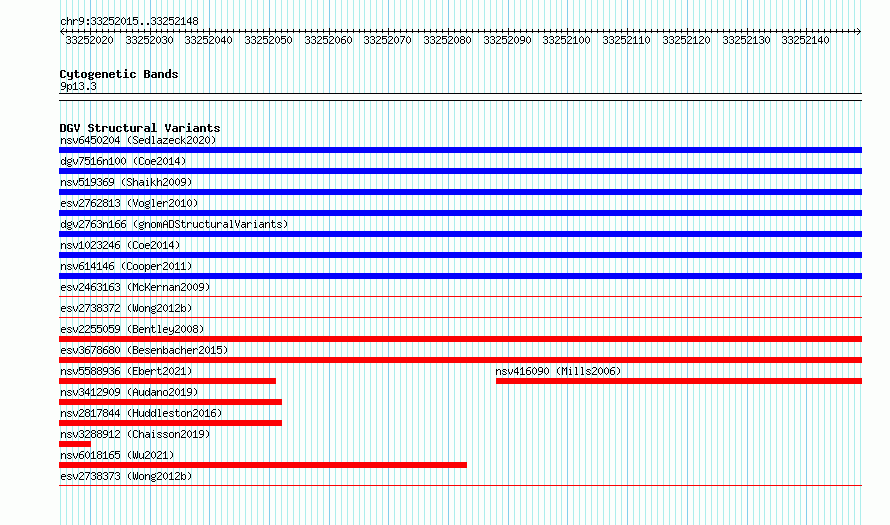Open nsv614146 (Cooper2011) variant label
Viewport: 890px width, 525px height.
(126, 266)
